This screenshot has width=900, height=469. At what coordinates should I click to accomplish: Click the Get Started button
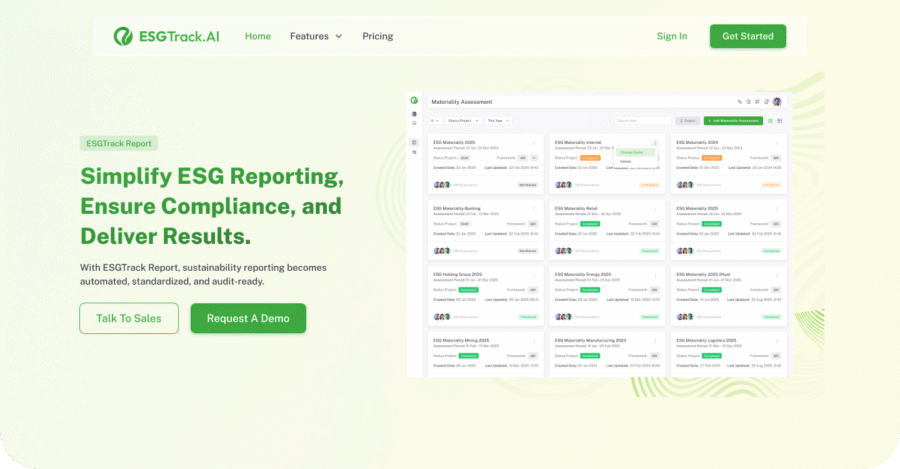click(x=748, y=36)
